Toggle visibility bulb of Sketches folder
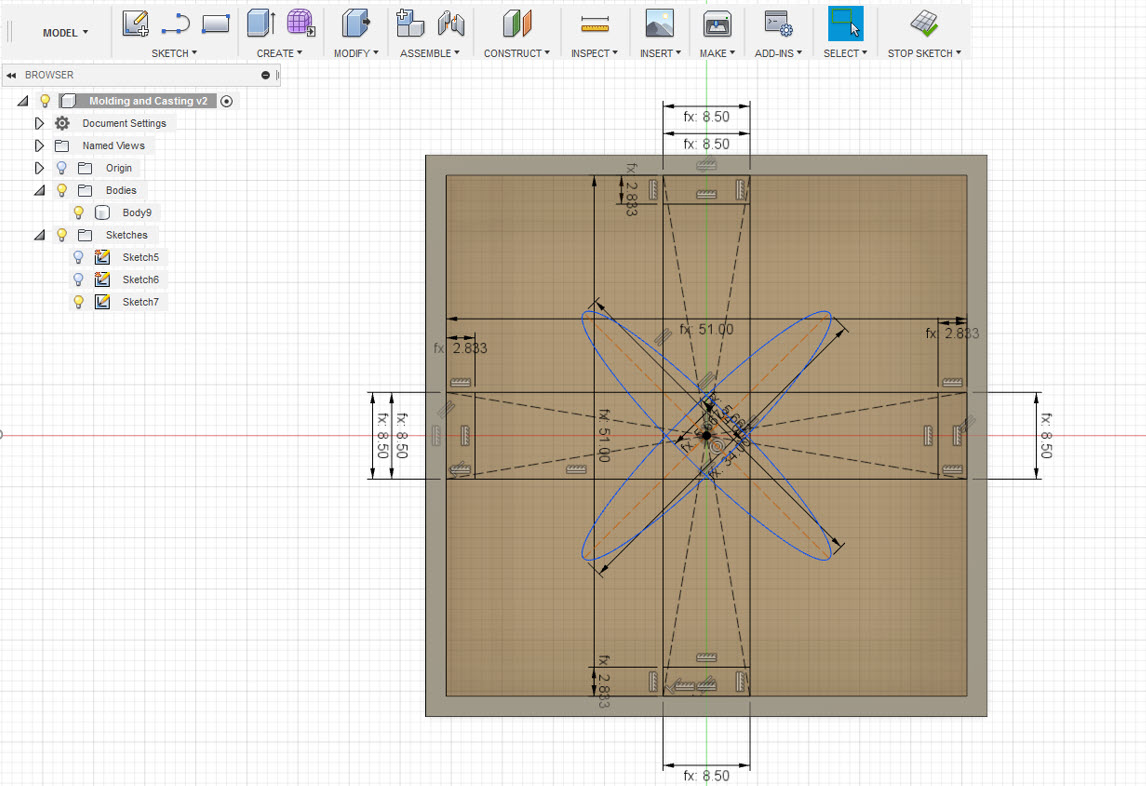 tap(62, 235)
